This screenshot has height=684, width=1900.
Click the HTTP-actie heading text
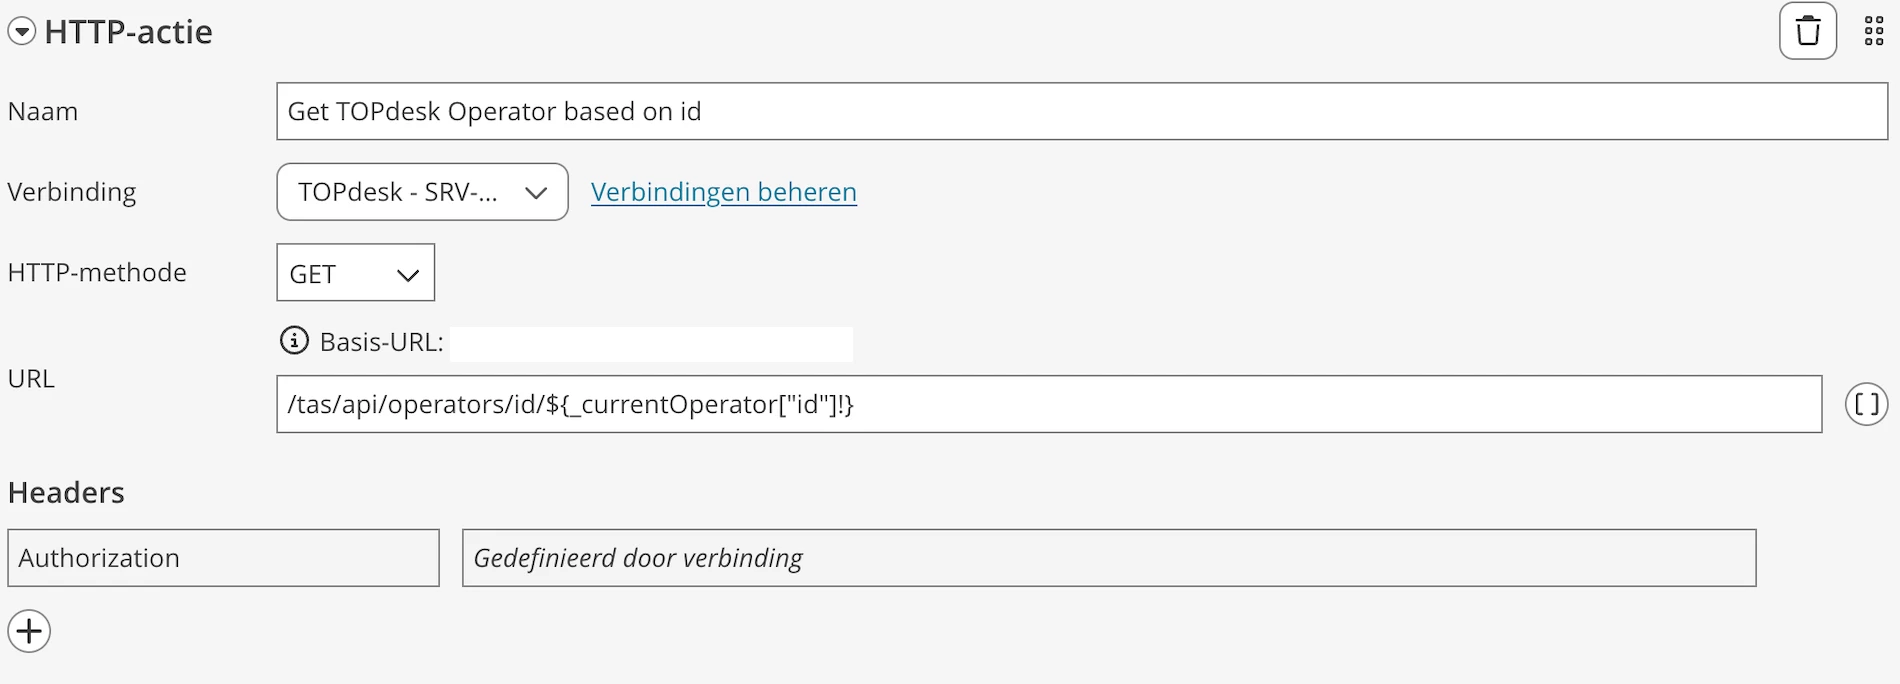pyautogui.click(x=128, y=32)
